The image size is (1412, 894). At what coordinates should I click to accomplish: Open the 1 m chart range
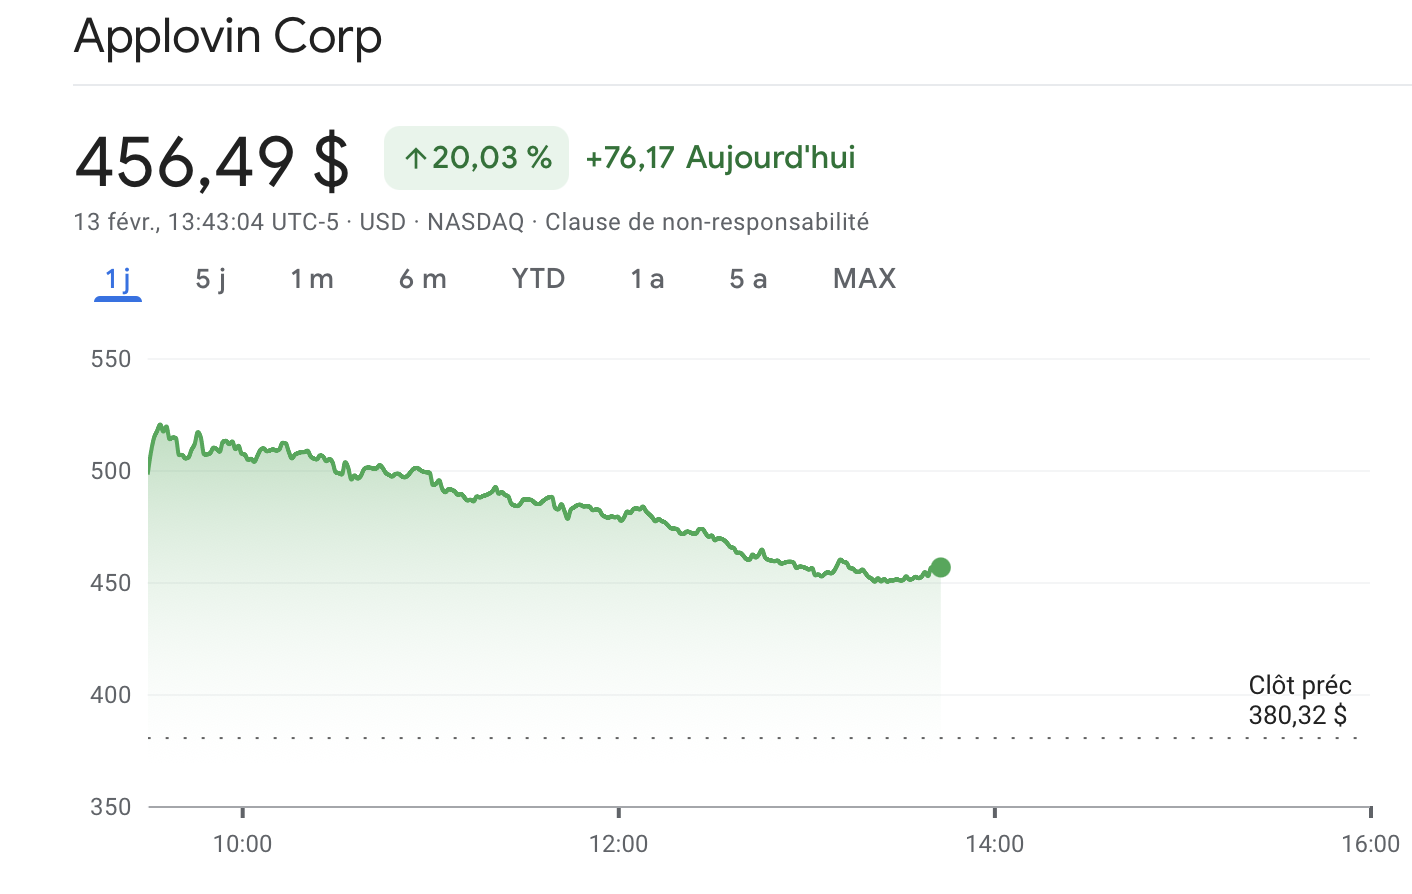point(312,279)
